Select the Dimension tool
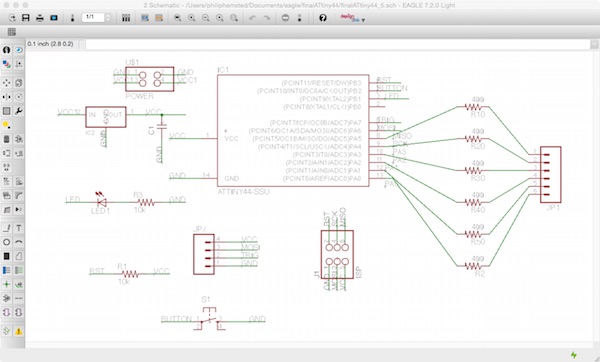 click(19, 298)
